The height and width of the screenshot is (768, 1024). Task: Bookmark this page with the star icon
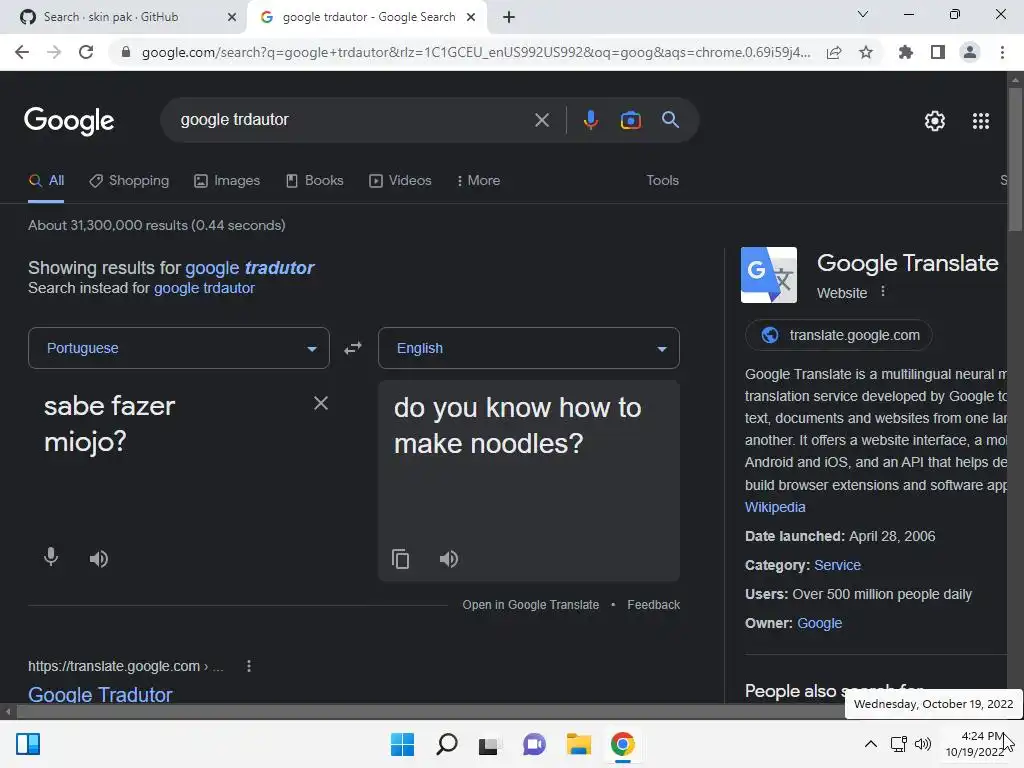click(866, 52)
